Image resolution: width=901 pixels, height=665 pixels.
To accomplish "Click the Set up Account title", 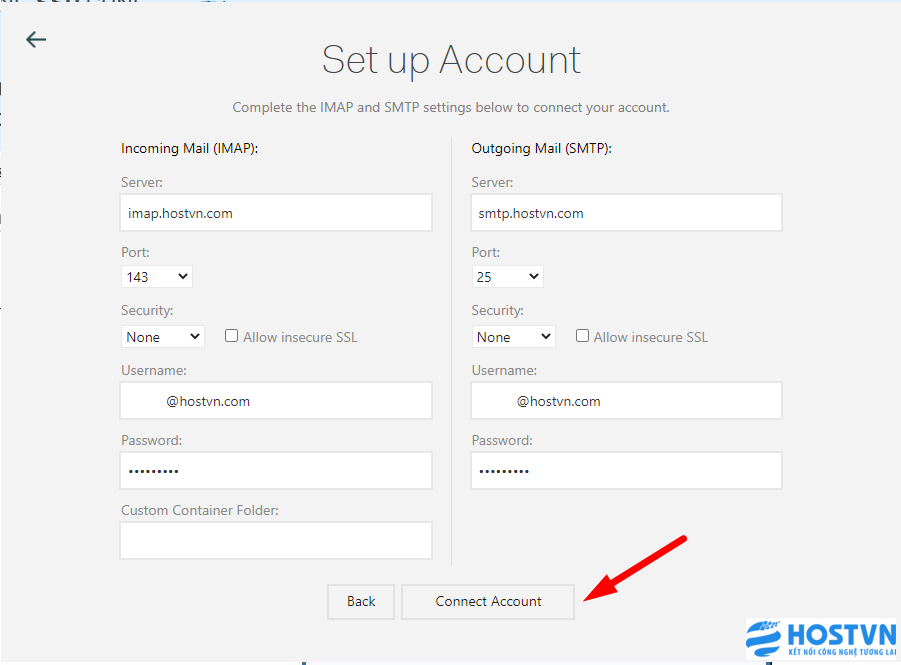I will (x=451, y=60).
